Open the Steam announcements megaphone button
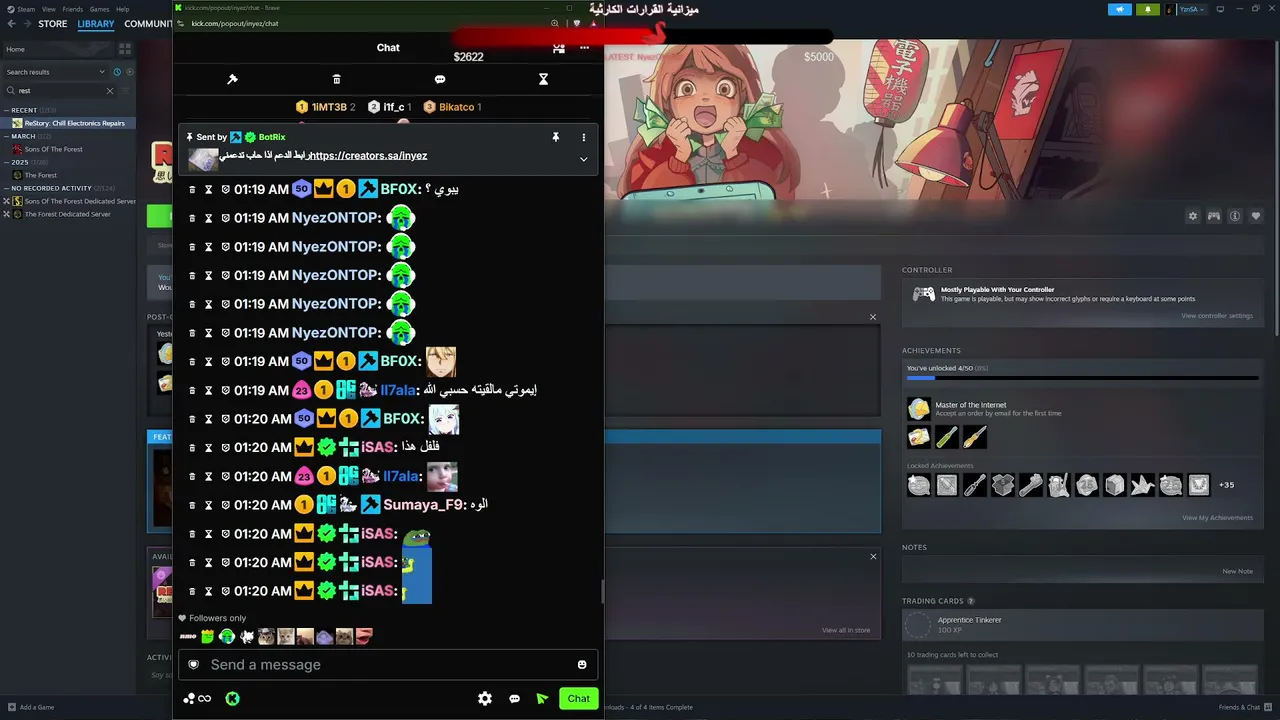This screenshot has height=720, width=1280. point(1120,9)
